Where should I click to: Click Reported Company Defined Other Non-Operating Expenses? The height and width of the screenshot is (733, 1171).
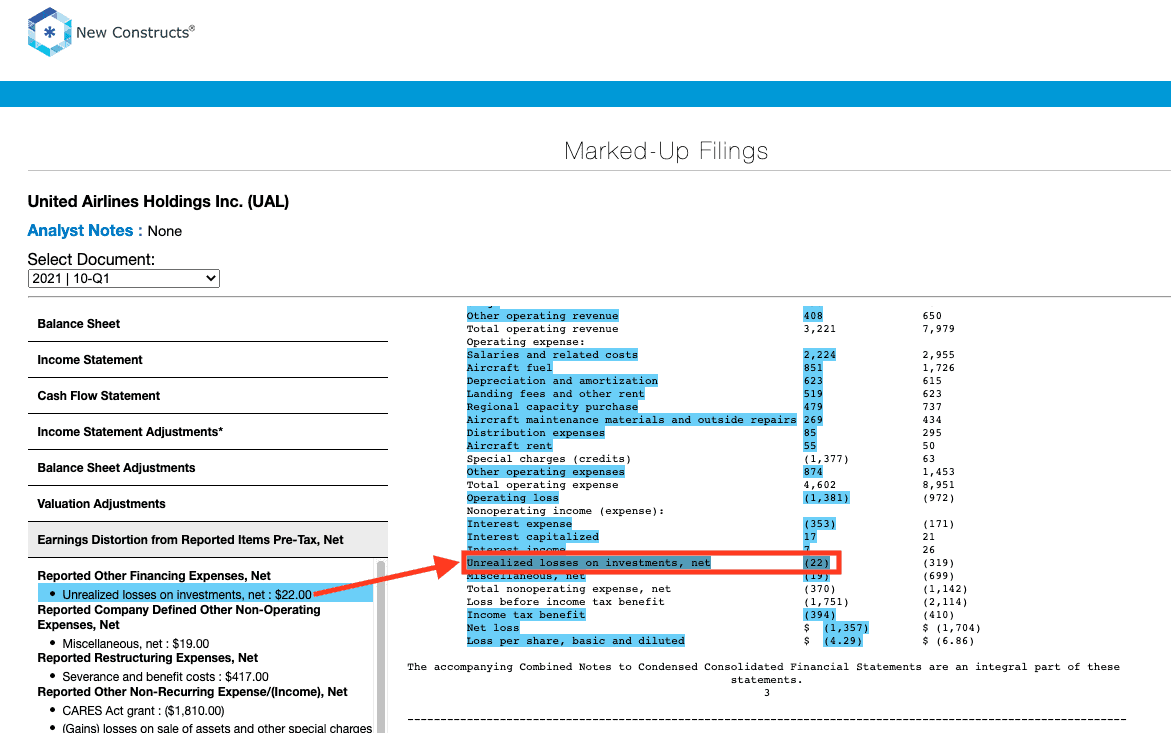coord(178,617)
